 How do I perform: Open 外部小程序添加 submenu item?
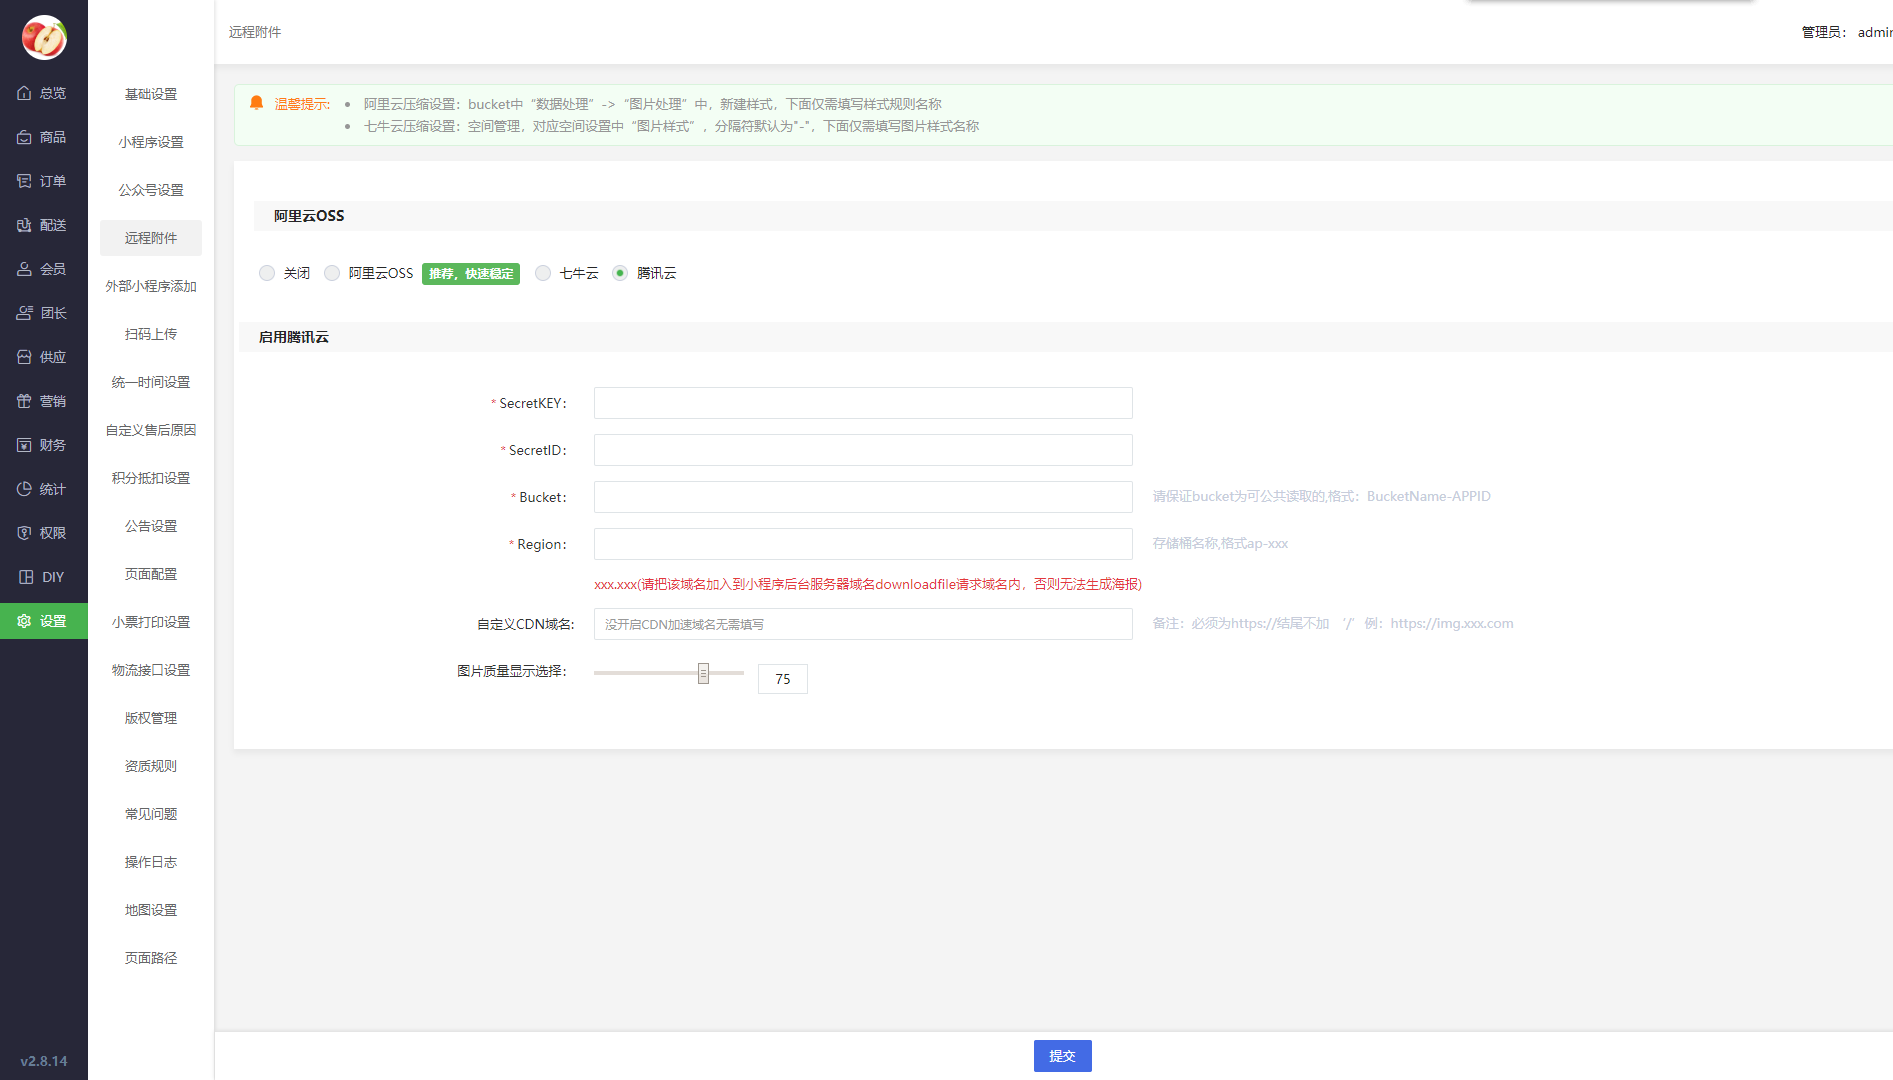[x=151, y=286]
